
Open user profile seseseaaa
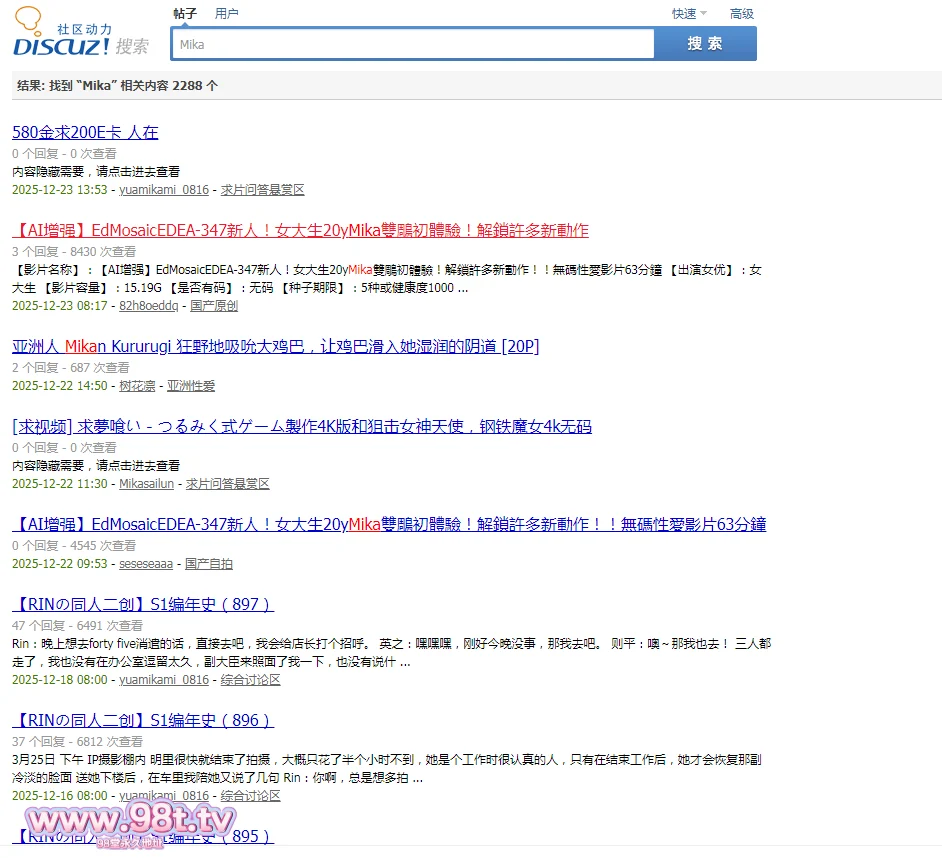[x=146, y=564]
